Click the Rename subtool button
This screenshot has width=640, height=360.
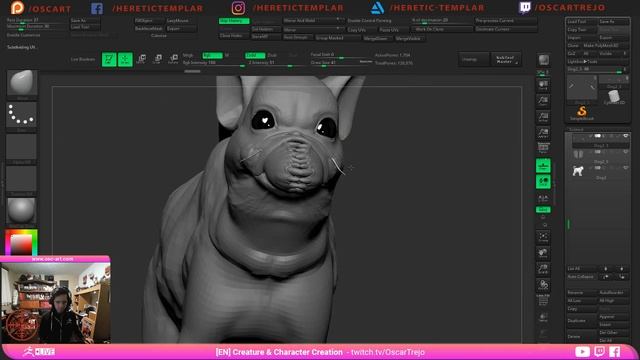tap(582, 293)
